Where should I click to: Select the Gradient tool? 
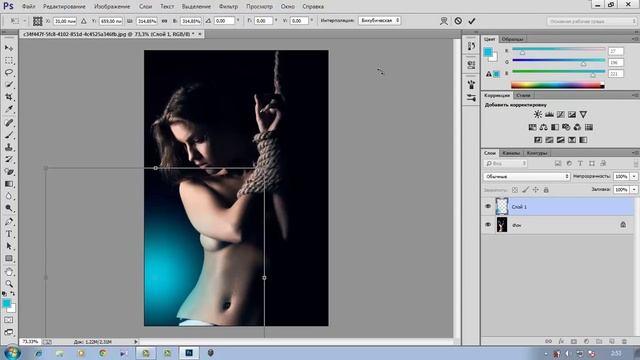coord(9,184)
